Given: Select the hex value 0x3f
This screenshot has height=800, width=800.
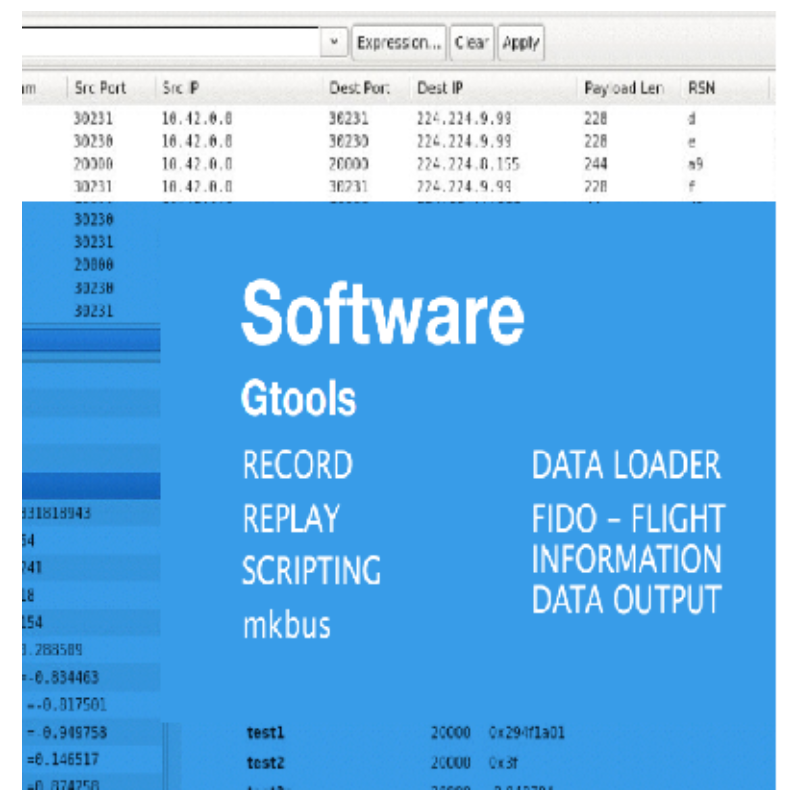Looking at the screenshot, I should coord(503,762).
